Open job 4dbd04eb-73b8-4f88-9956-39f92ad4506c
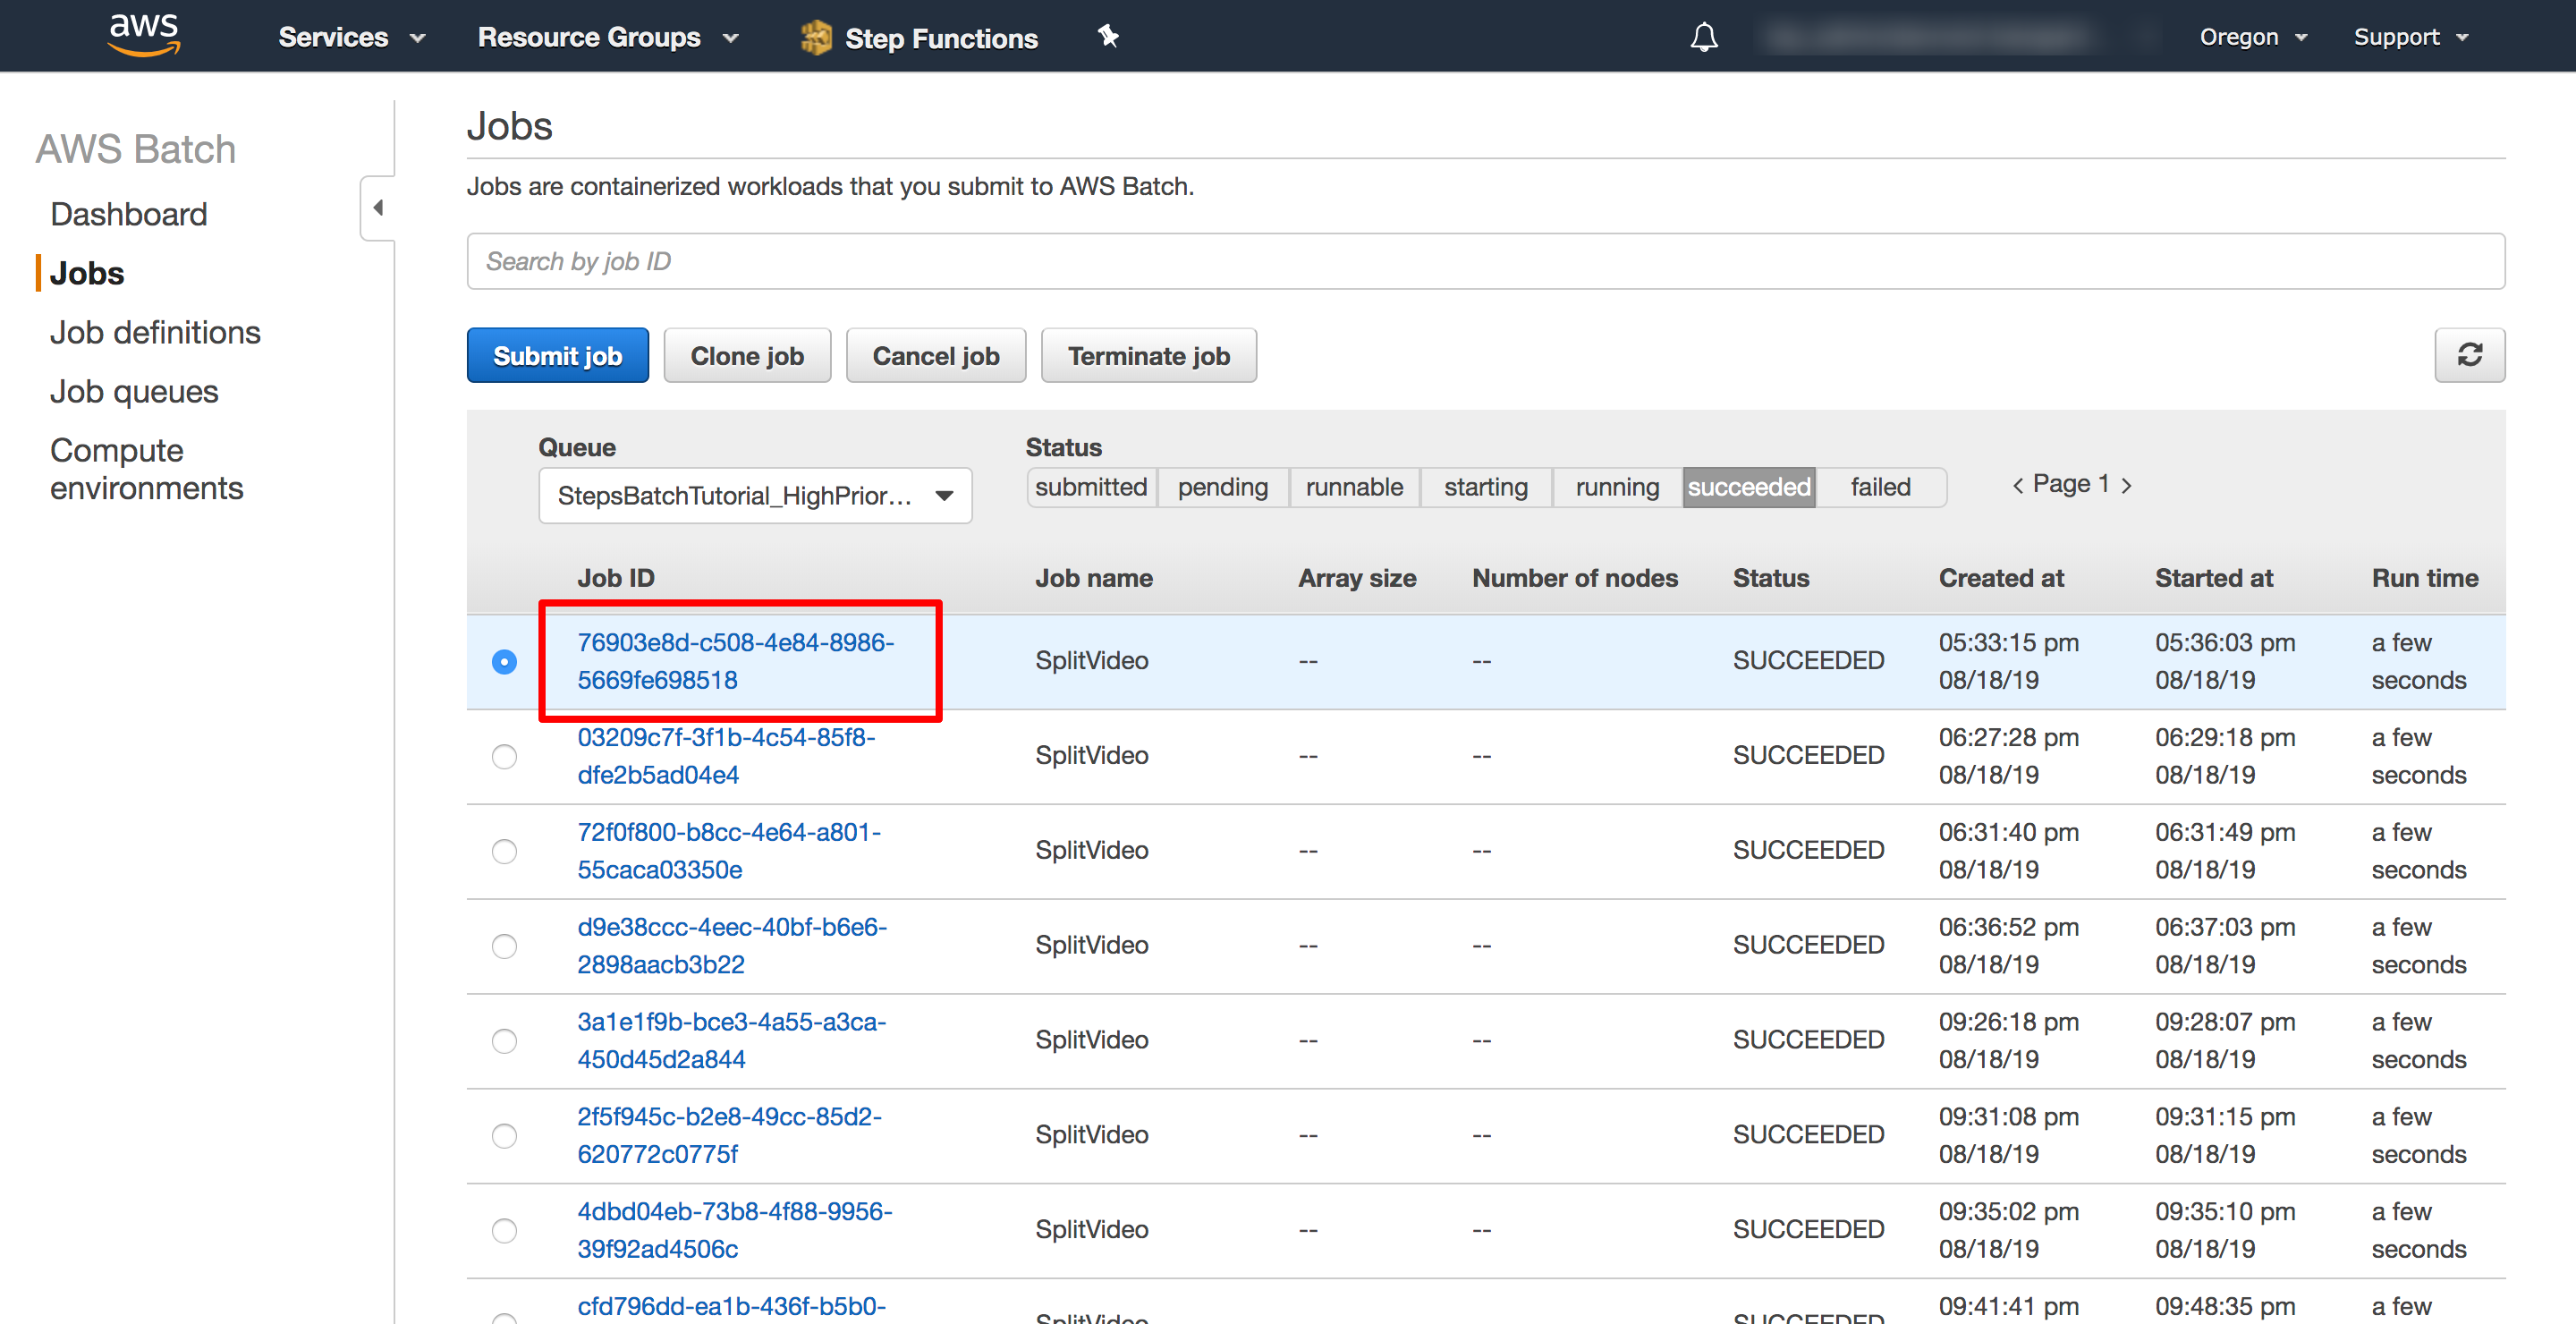The width and height of the screenshot is (2576, 1324). [x=735, y=1231]
